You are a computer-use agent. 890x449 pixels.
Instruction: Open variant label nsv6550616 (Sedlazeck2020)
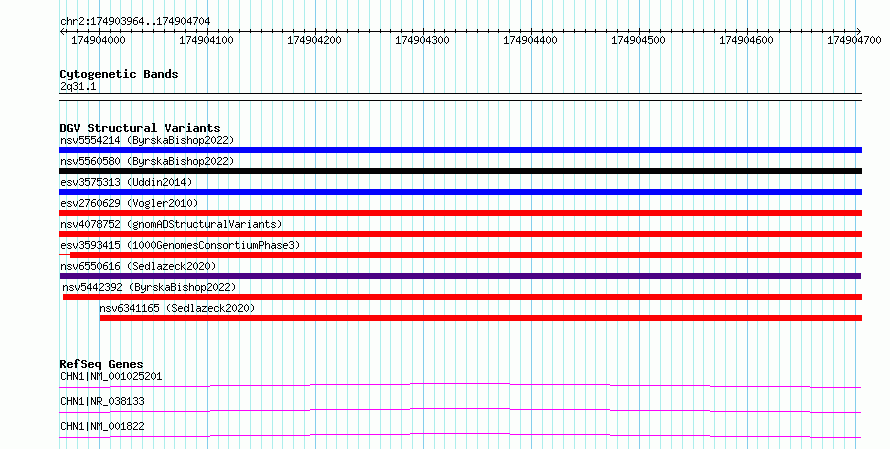point(138,266)
